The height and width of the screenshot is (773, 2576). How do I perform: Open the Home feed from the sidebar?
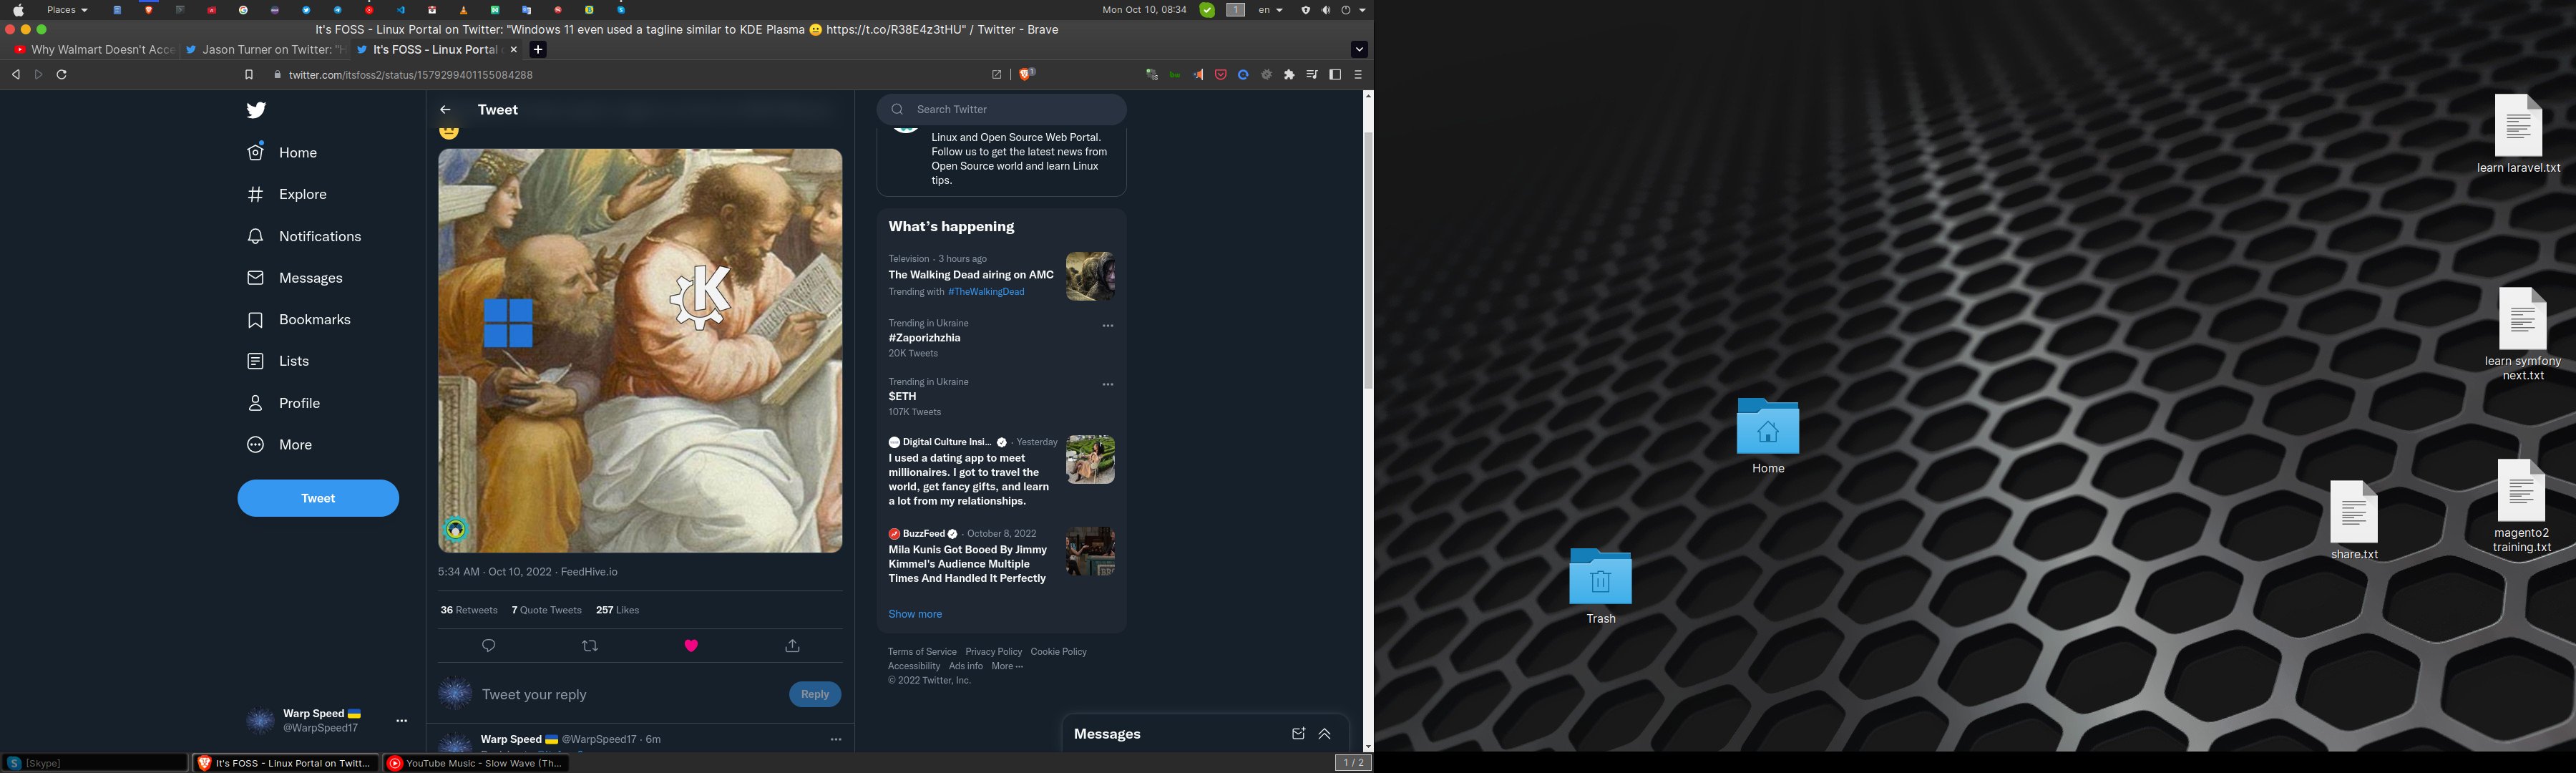297,152
